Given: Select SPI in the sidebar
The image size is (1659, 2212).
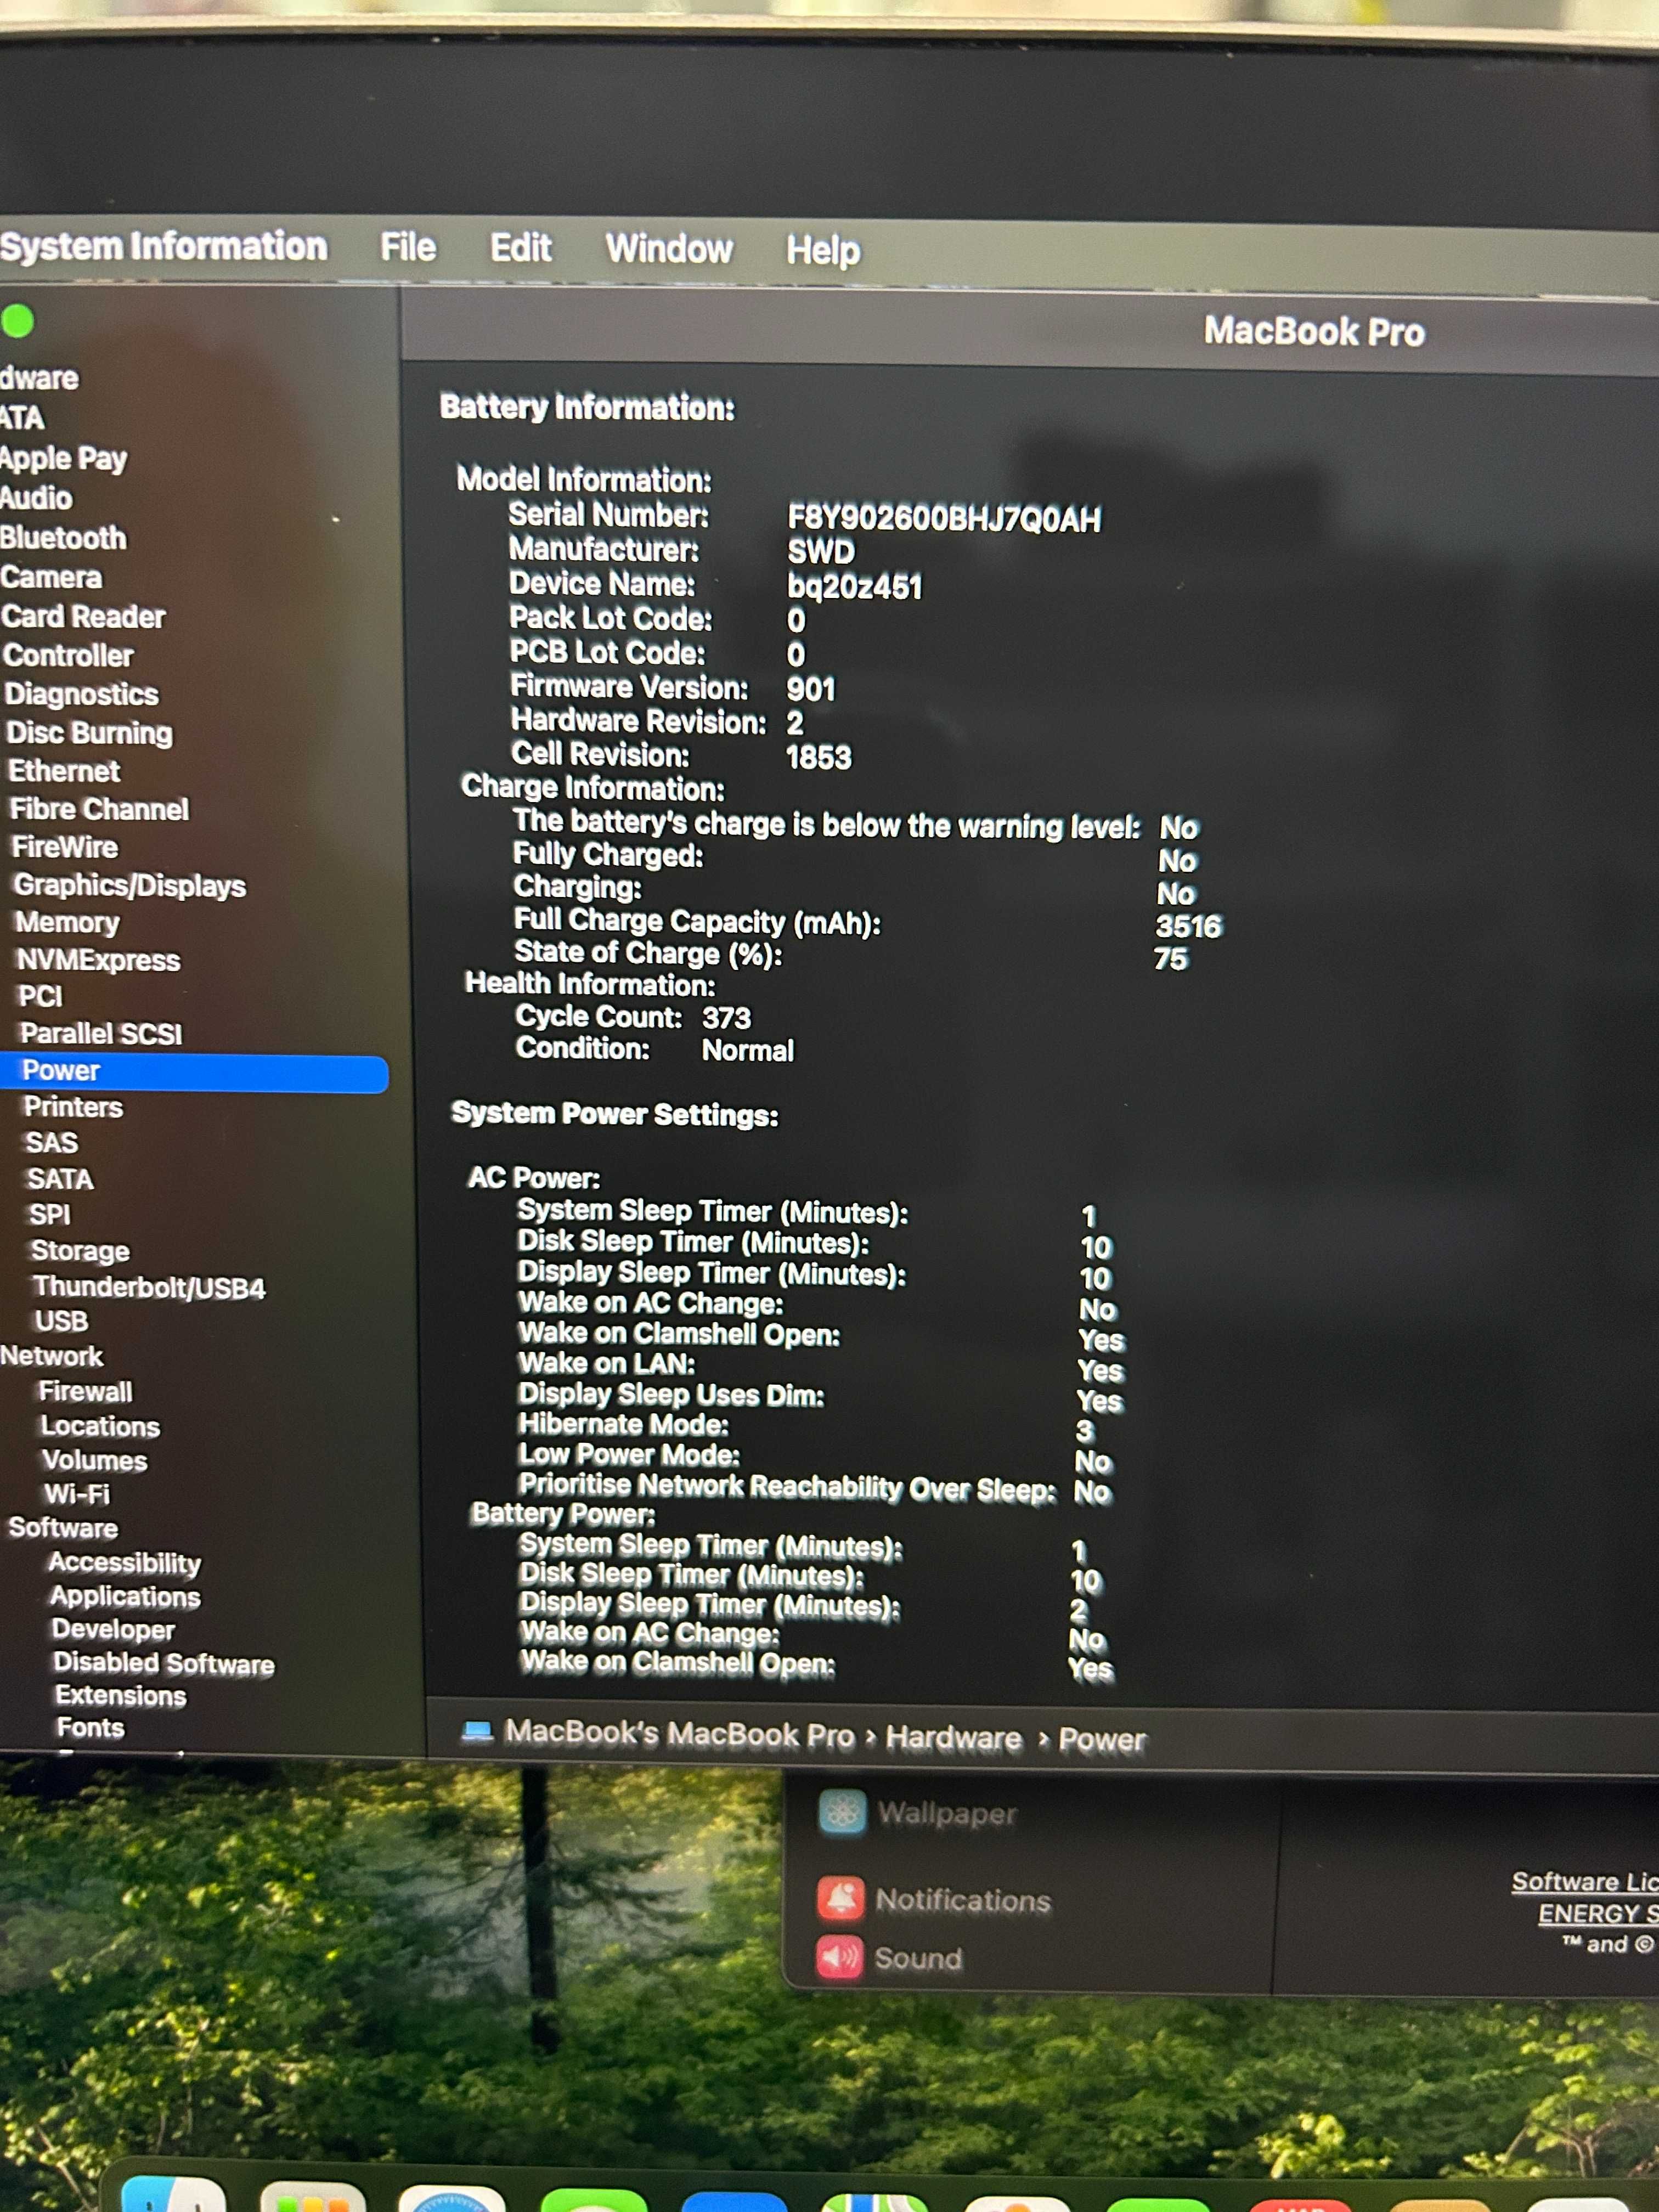Looking at the screenshot, I should (x=50, y=1215).
